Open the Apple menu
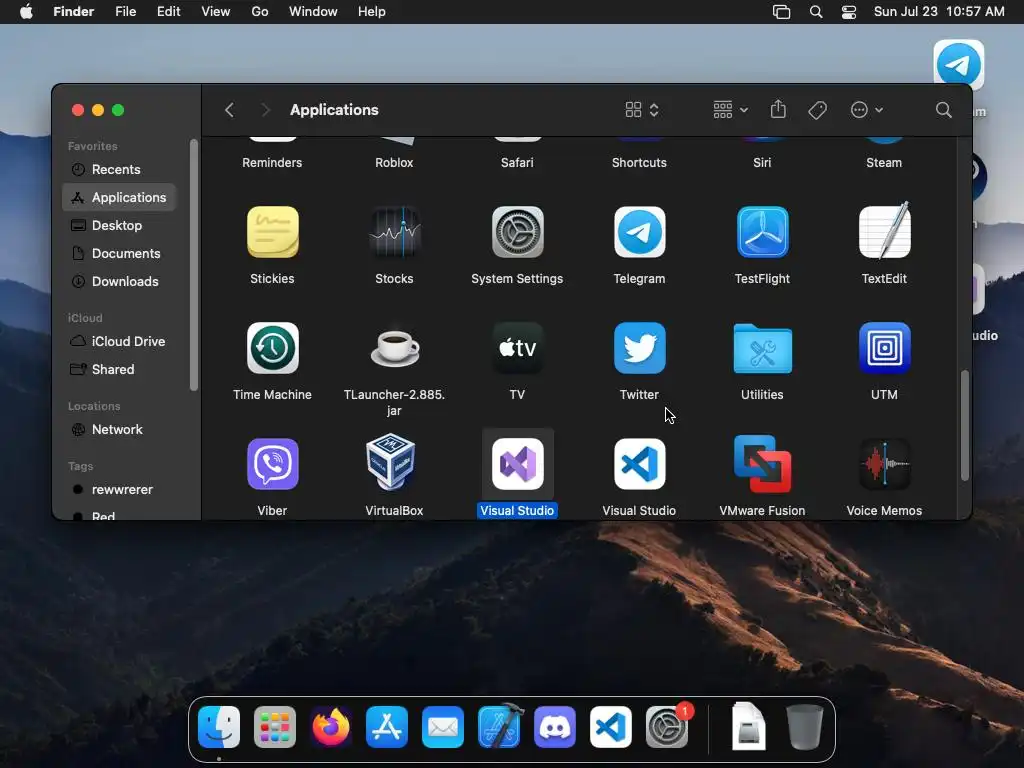This screenshot has width=1024, height=768. pyautogui.click(x=26, y=12)
